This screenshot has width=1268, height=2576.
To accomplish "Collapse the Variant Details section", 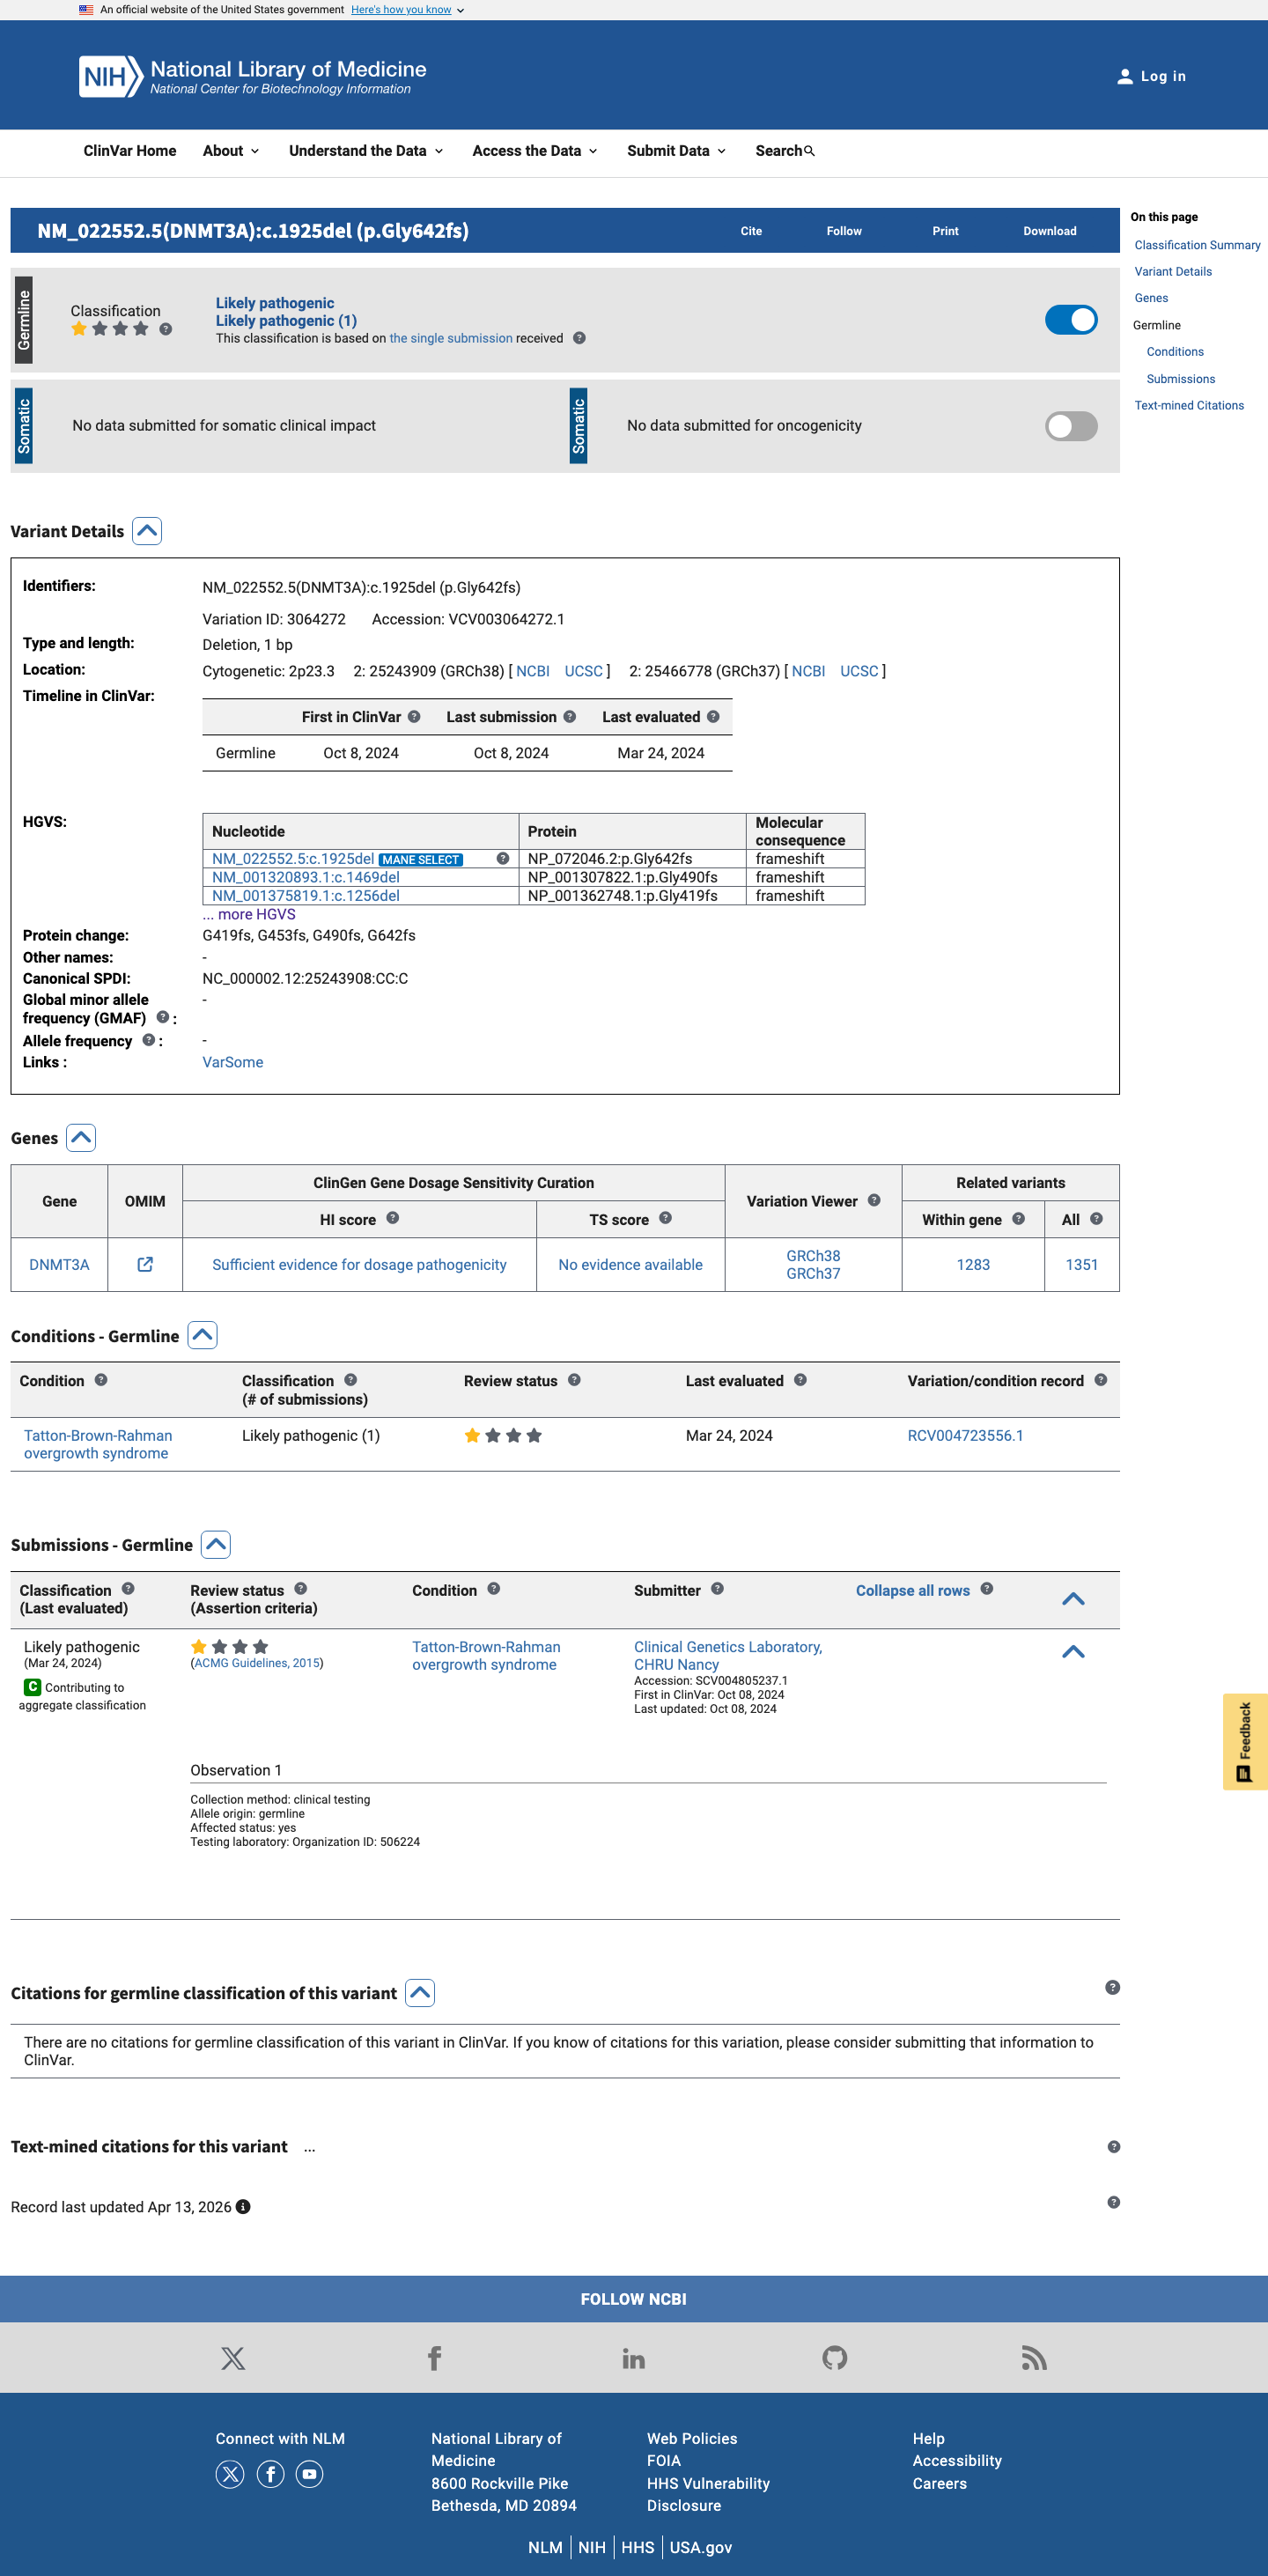I will pos(147,531).
